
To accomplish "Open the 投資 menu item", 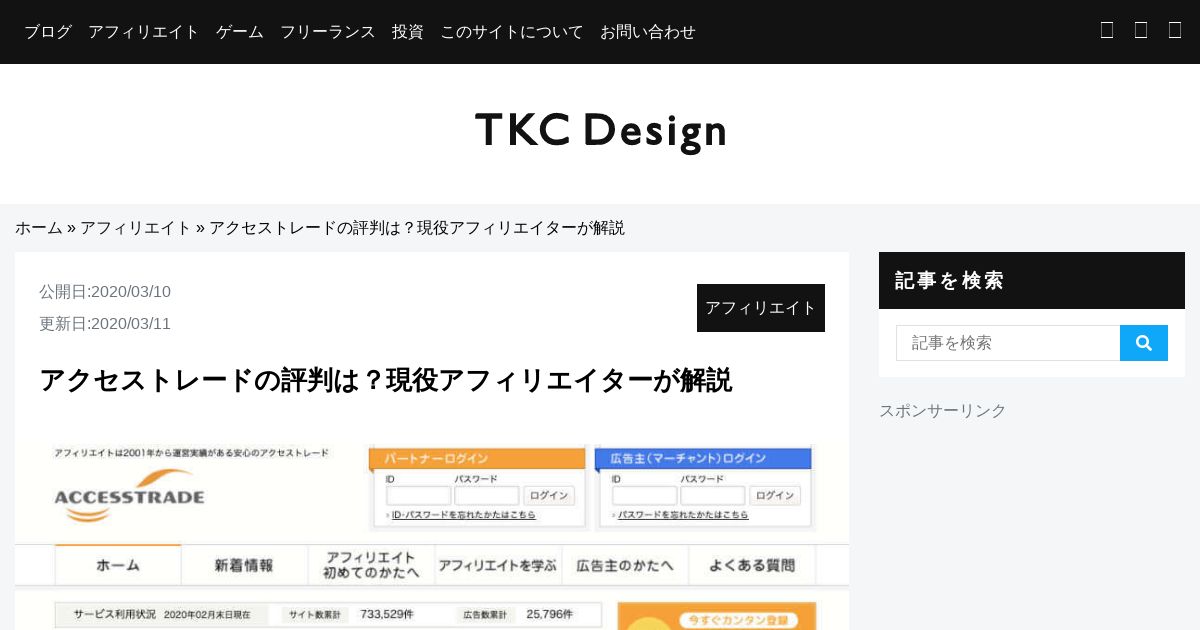I will [408, 32].
